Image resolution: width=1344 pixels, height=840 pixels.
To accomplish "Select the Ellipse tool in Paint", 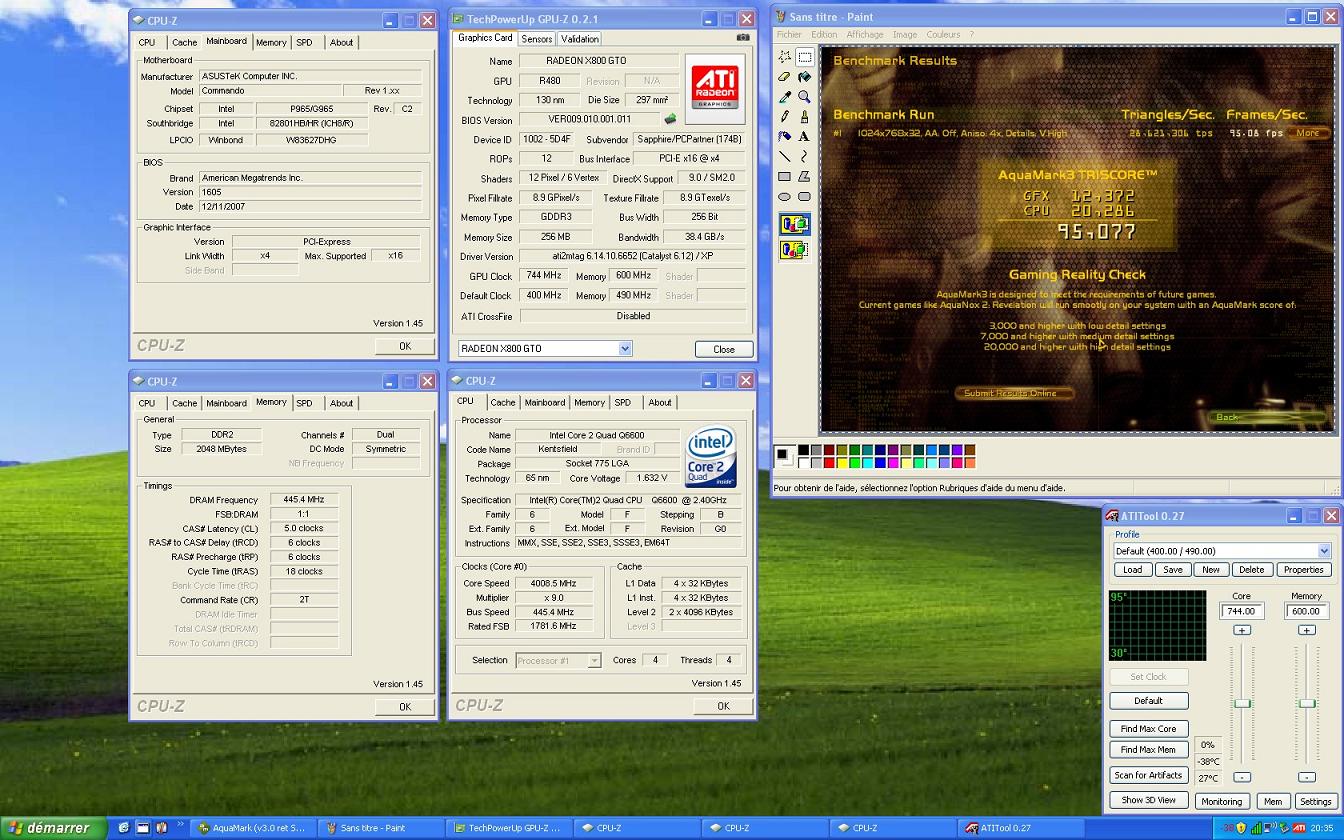I will (x=785, y=196).
